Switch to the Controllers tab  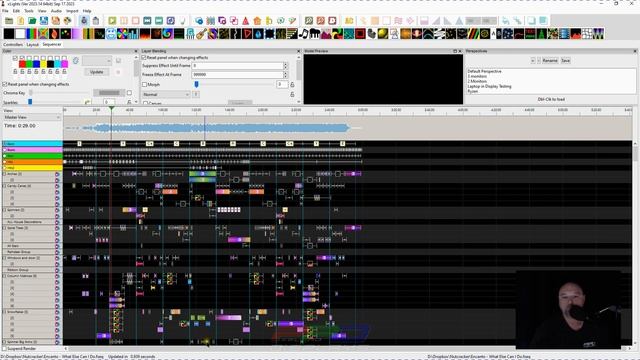(x=13, y=44)
